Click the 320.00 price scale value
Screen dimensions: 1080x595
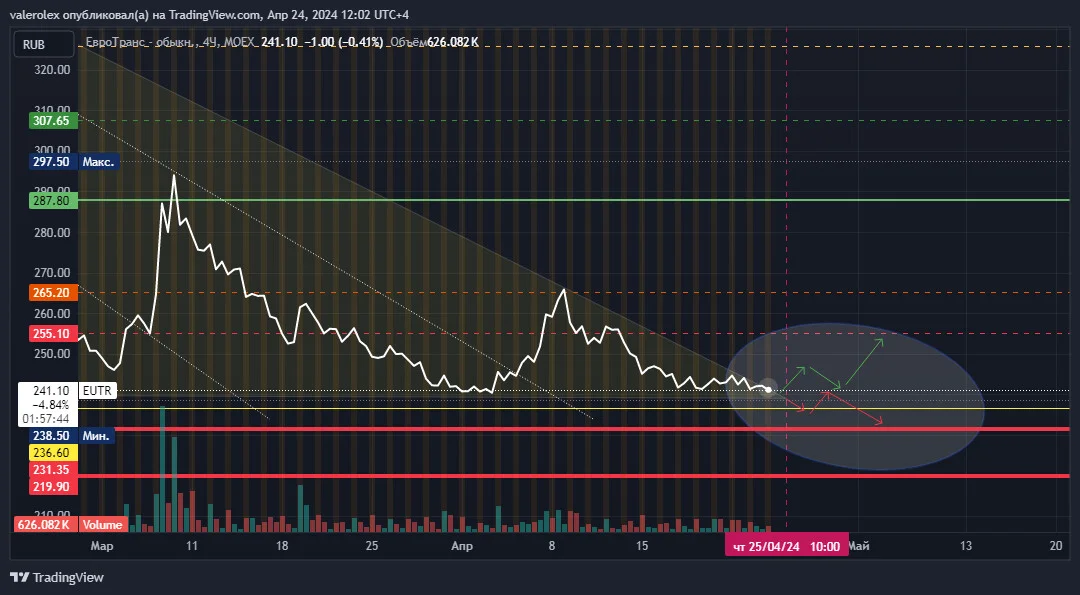click(53, 70)
